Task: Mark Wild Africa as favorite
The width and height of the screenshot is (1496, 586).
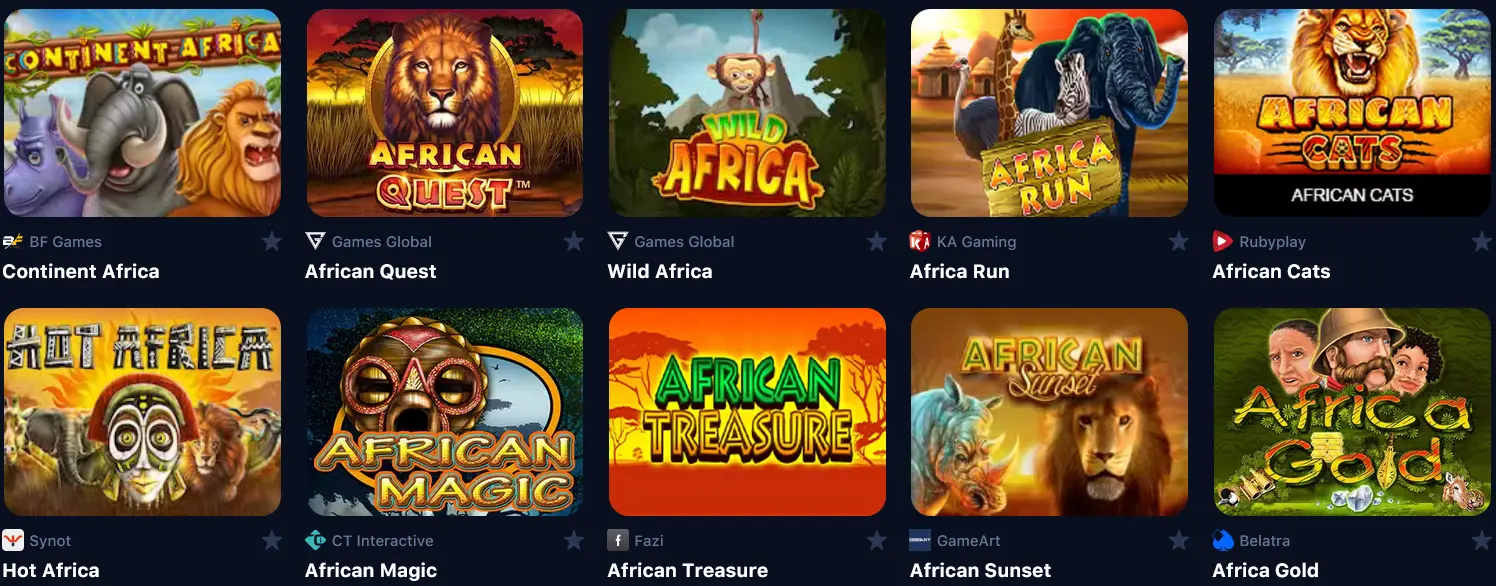Action: point(877,241)
